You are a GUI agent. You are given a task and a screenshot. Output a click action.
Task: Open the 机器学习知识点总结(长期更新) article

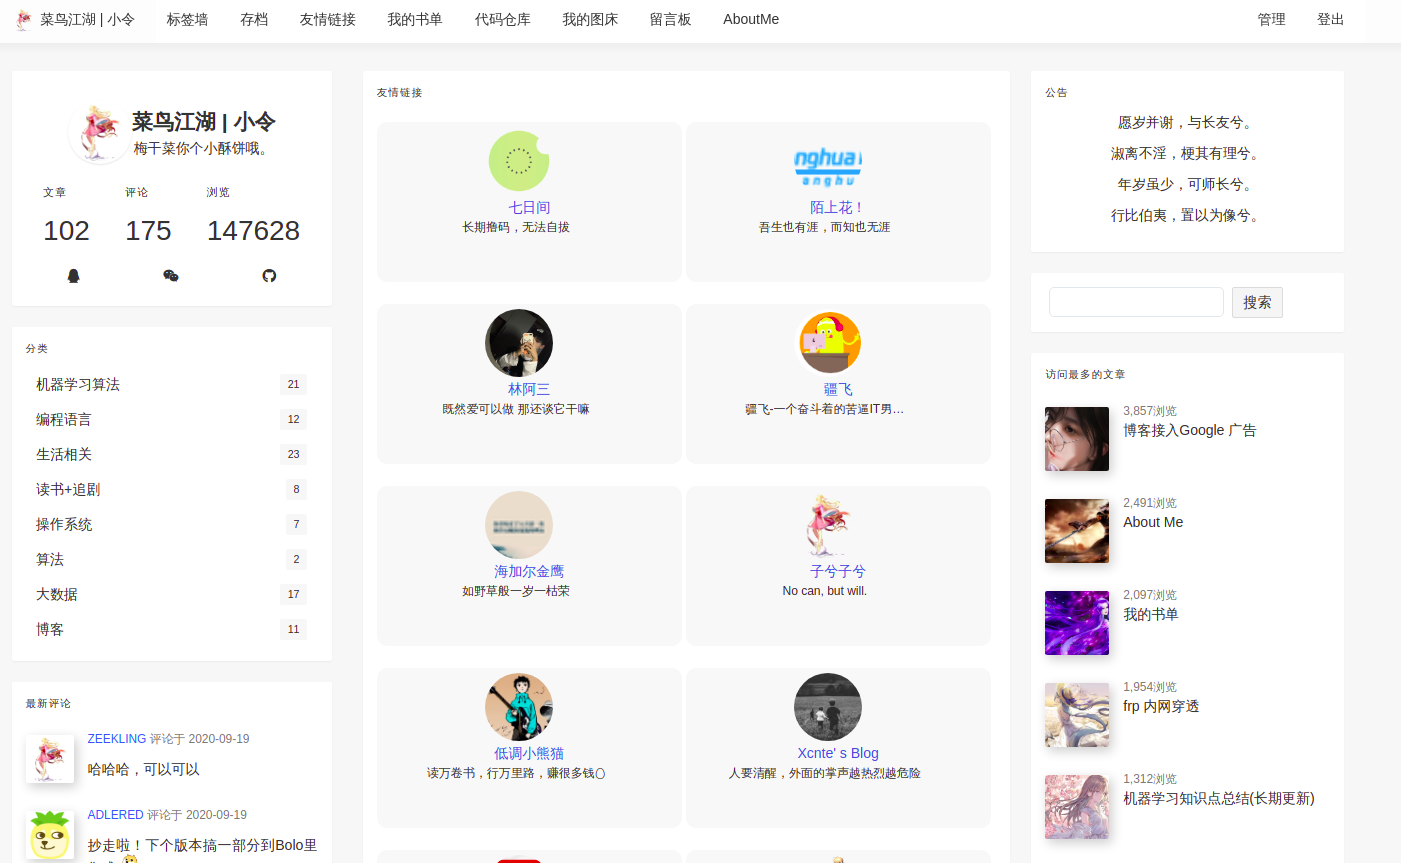1219,798
